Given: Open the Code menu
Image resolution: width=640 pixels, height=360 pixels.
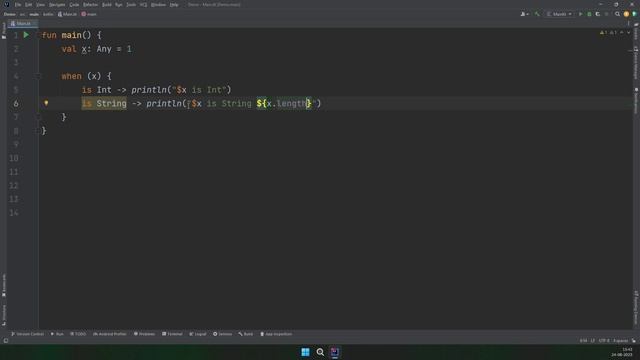Looking at the screenshot, I should click(x=74, y=4).
